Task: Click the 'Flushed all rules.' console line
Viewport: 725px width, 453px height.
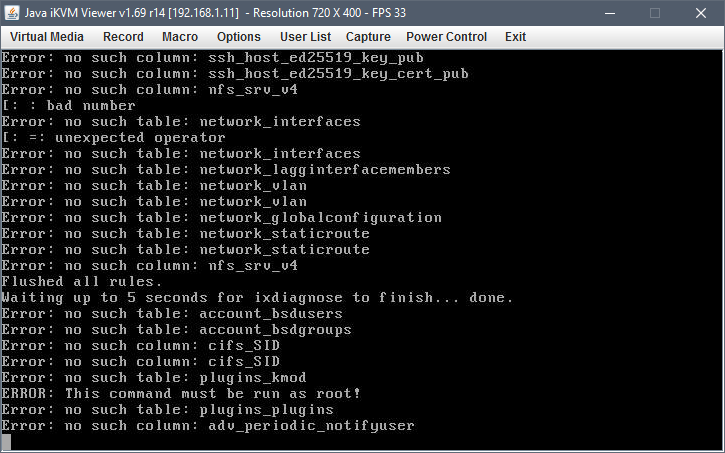Action: pyautogui.click(x=82, y=282)
